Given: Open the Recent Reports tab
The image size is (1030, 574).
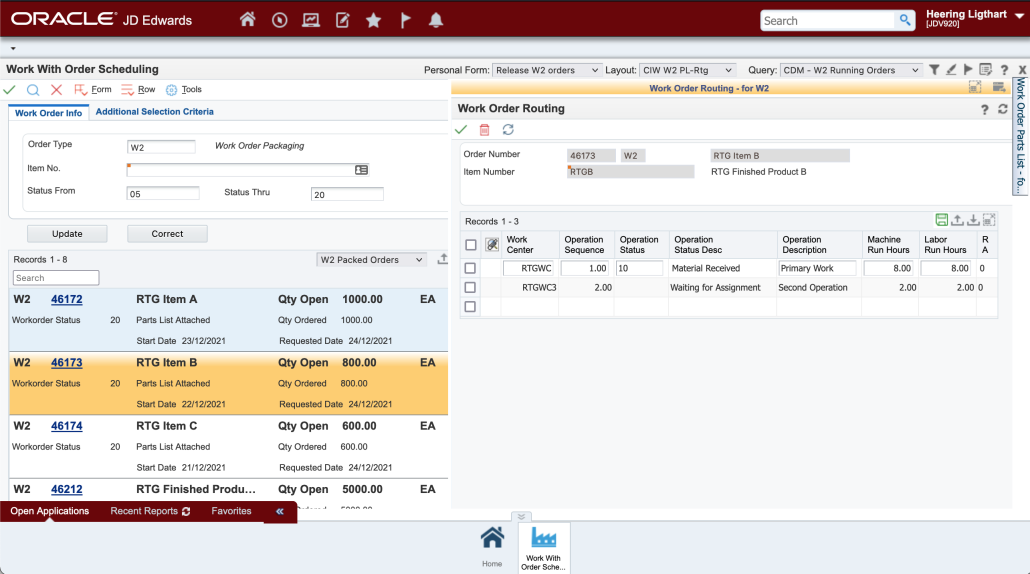Looking at the screenshot, I should coord(150,511).
